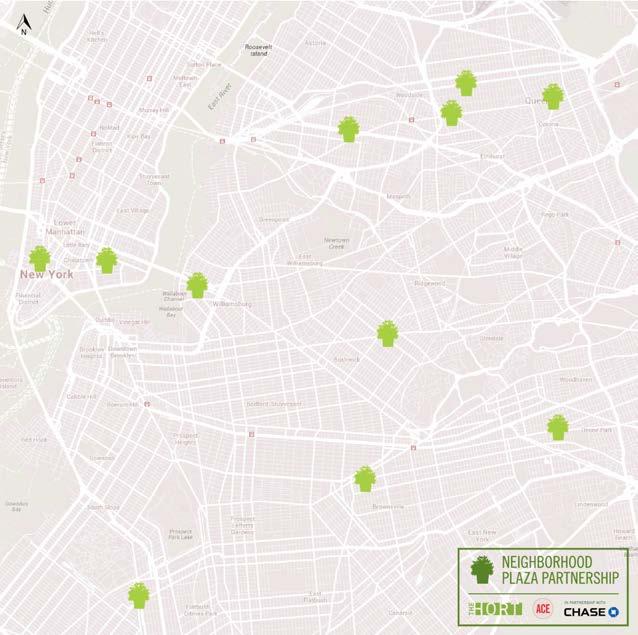The height and width of the screenshot is (635, 638).
Task: Select the plant marker overlapping the Queens label
Action: point(553,97)
